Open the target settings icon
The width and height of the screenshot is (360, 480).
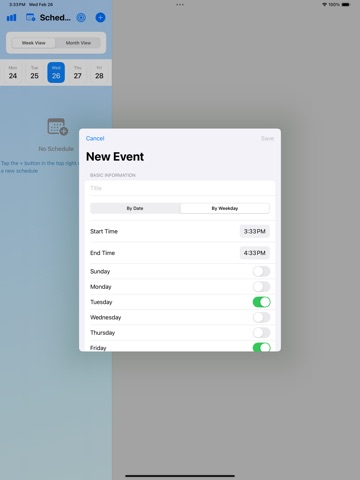click(81, 18)
